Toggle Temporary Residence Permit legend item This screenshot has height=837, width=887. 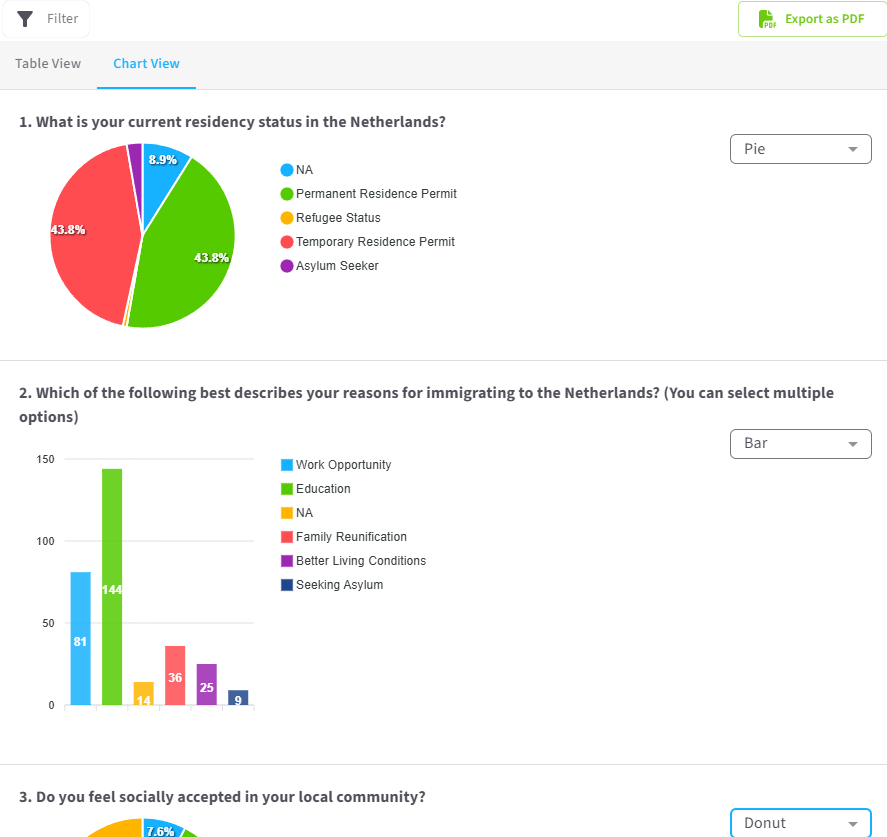(x=368, y=242)
